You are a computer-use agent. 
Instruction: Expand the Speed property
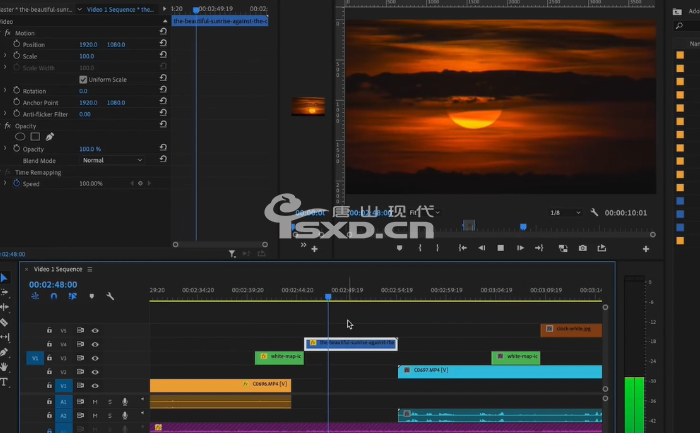point(5,183)
